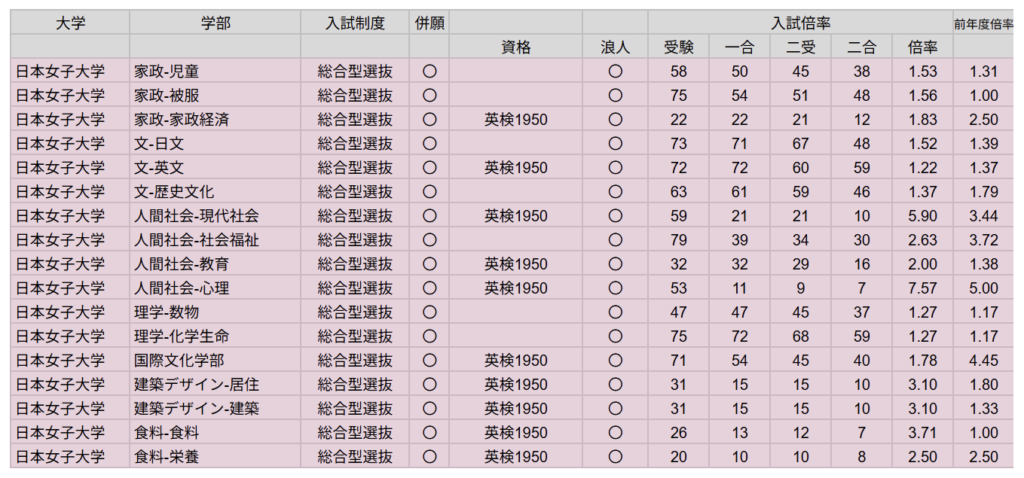Click the 建築デザイン-居住 cell
Screen dimensions: 1024x478
(x=215, y=385)
